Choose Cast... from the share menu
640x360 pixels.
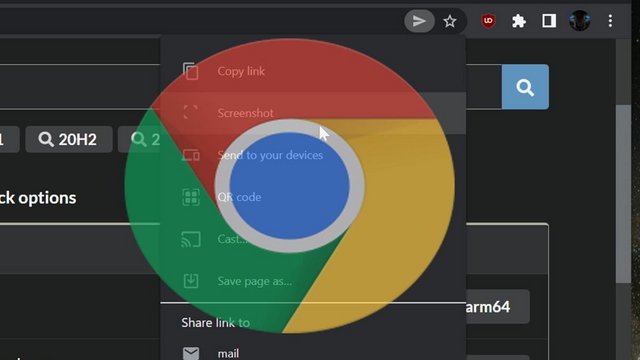tap(313, 239)
